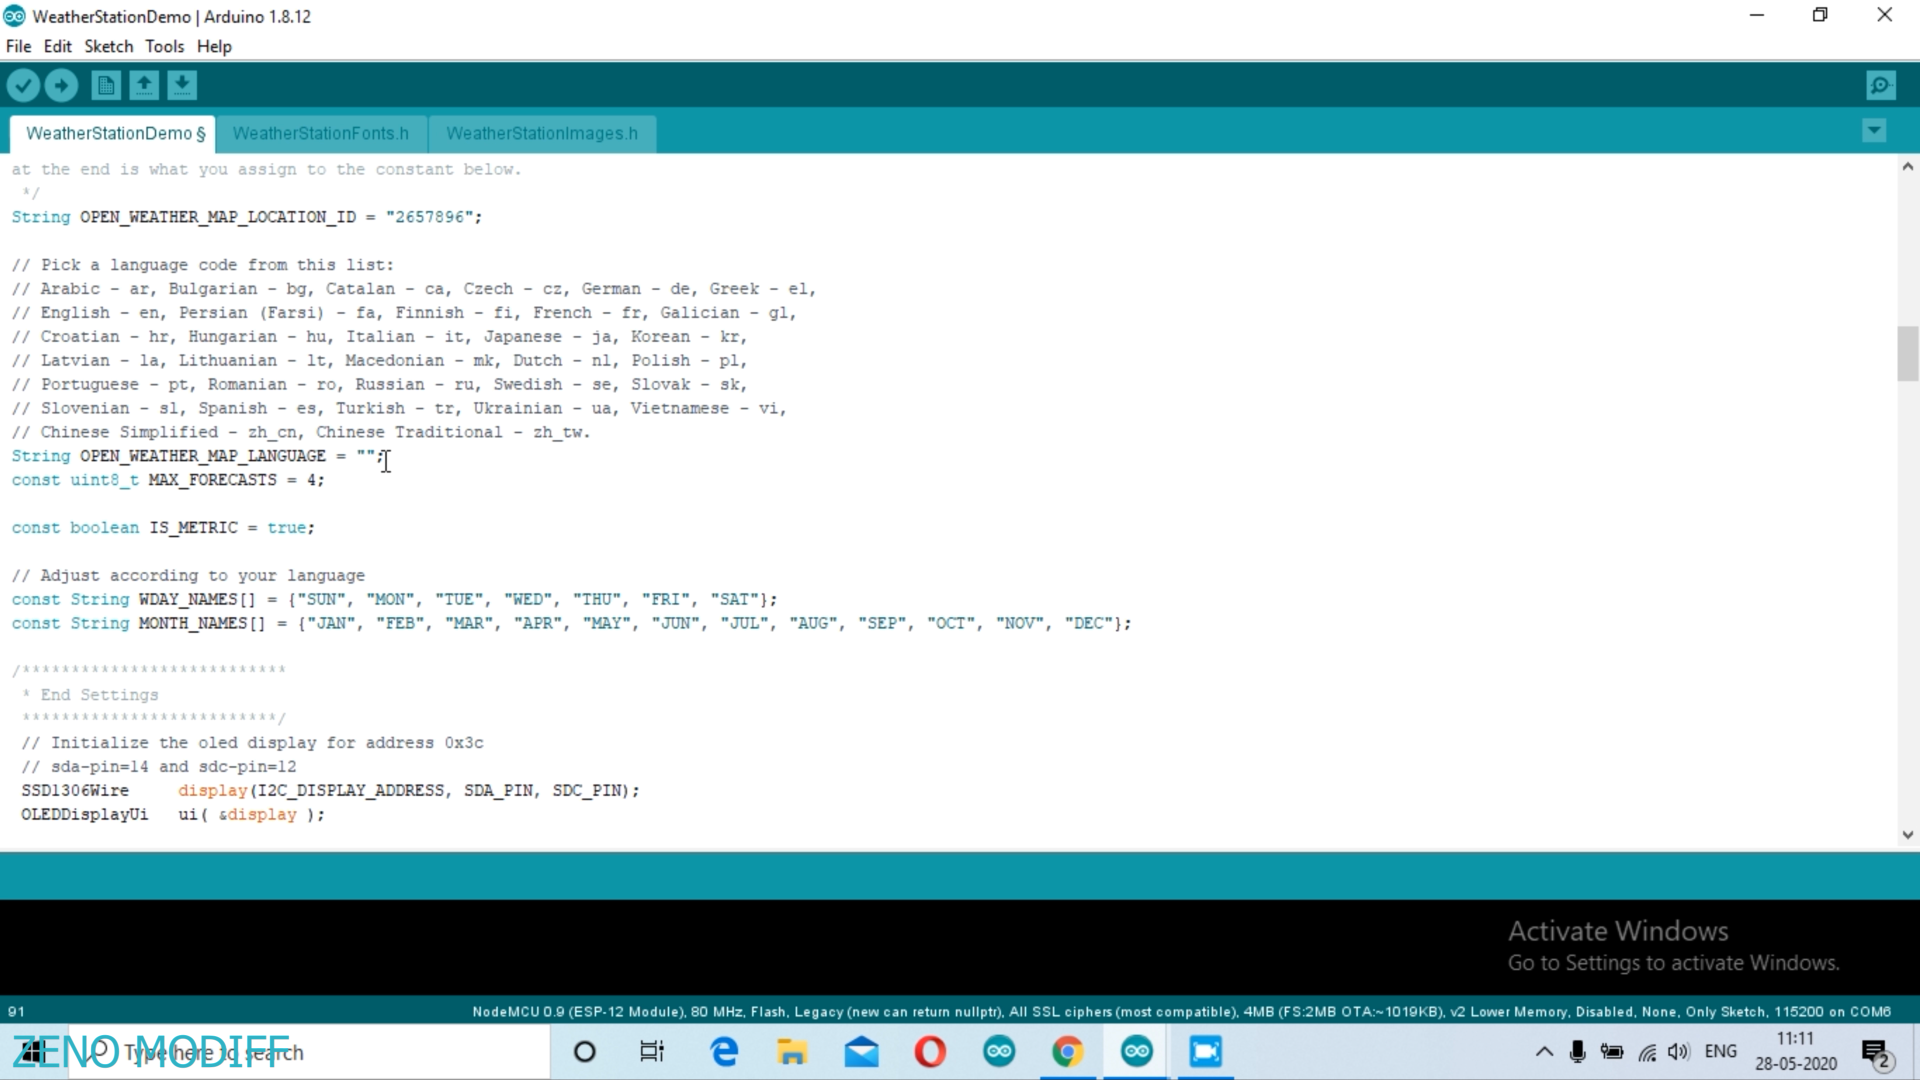Open the Tools menu
This screenshot has width=1920, height=1080.
pos(164,46)
